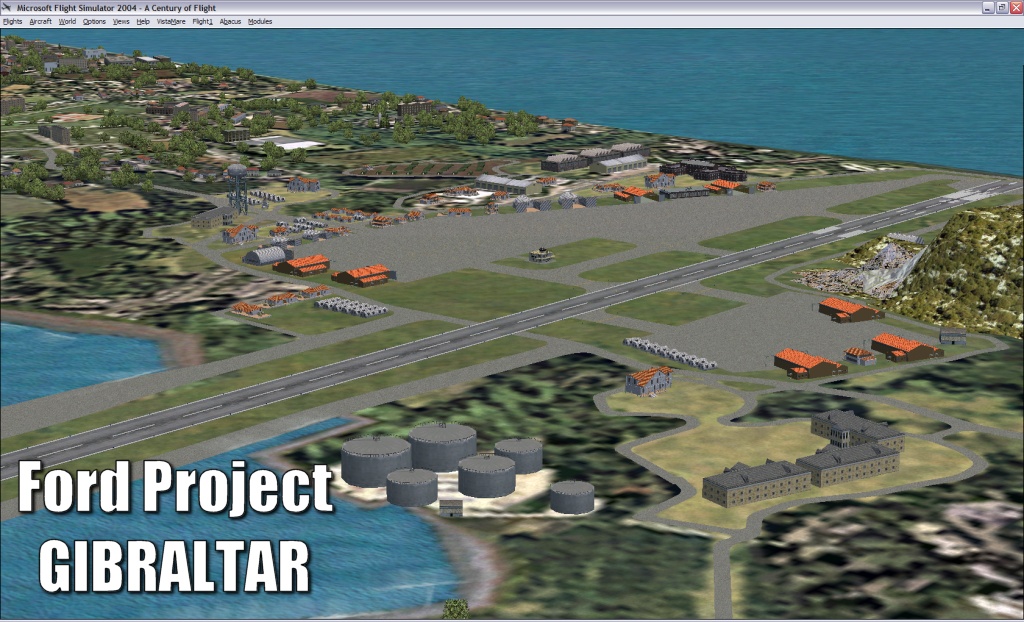Open the Modules menu
Image resolution: width=1024 pixels, height=622 pixels.
(260, 22)
